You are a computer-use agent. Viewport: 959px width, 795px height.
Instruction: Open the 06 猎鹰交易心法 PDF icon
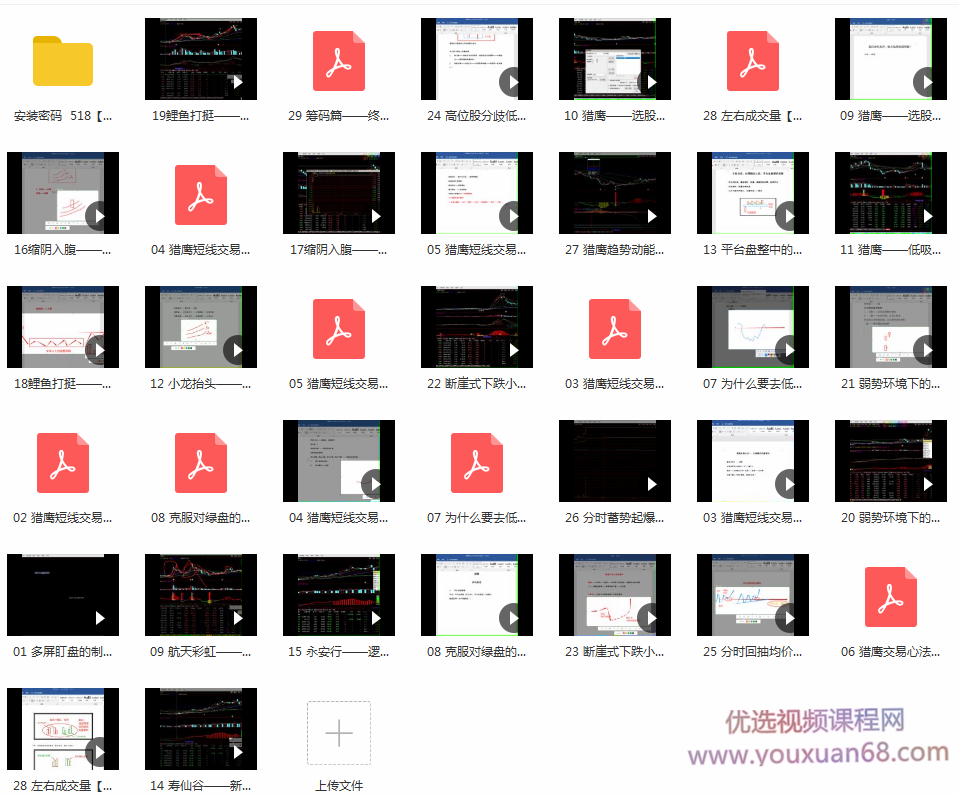[x=890, y=597]
